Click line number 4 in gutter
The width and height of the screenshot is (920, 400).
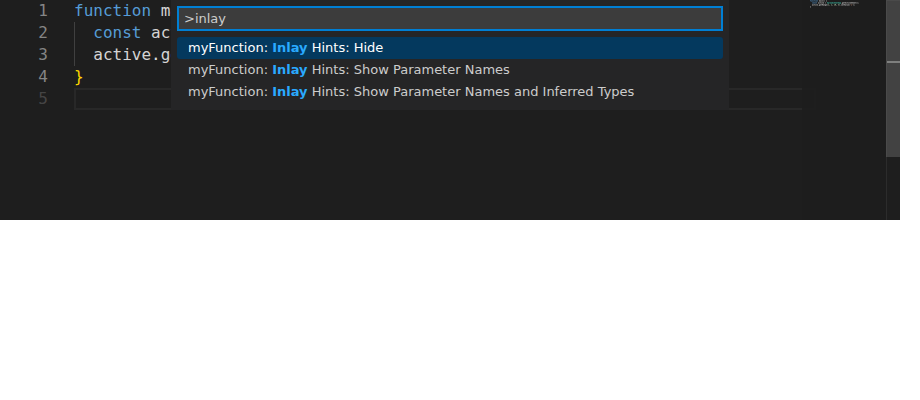point(43,77)
